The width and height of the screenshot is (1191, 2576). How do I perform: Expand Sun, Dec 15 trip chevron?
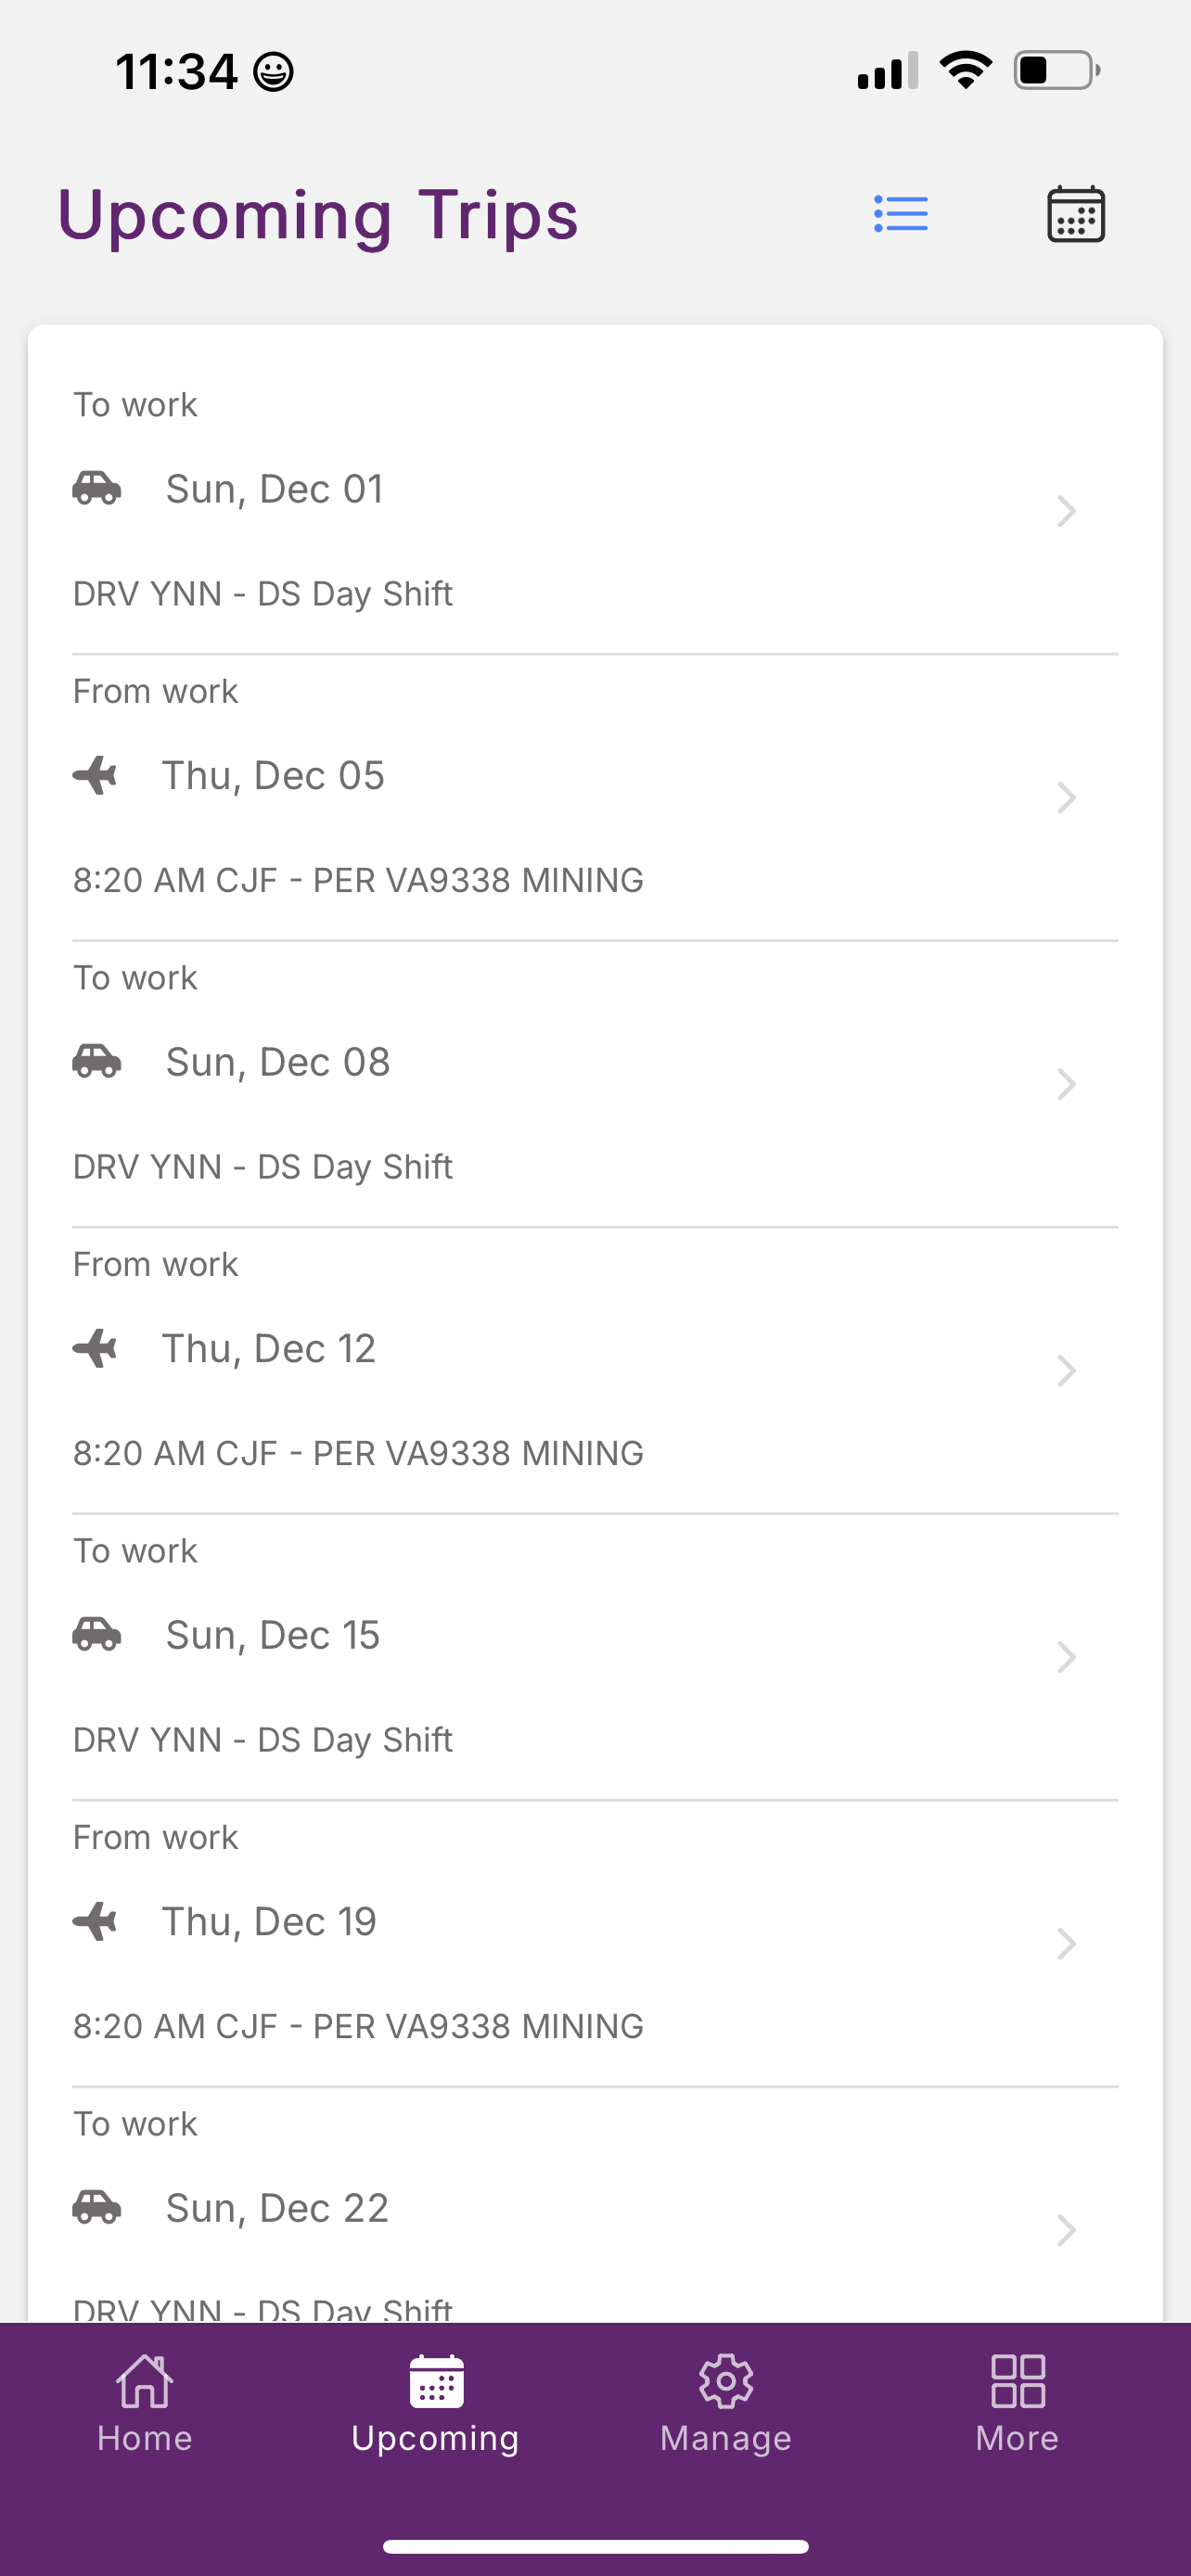1066,1657
